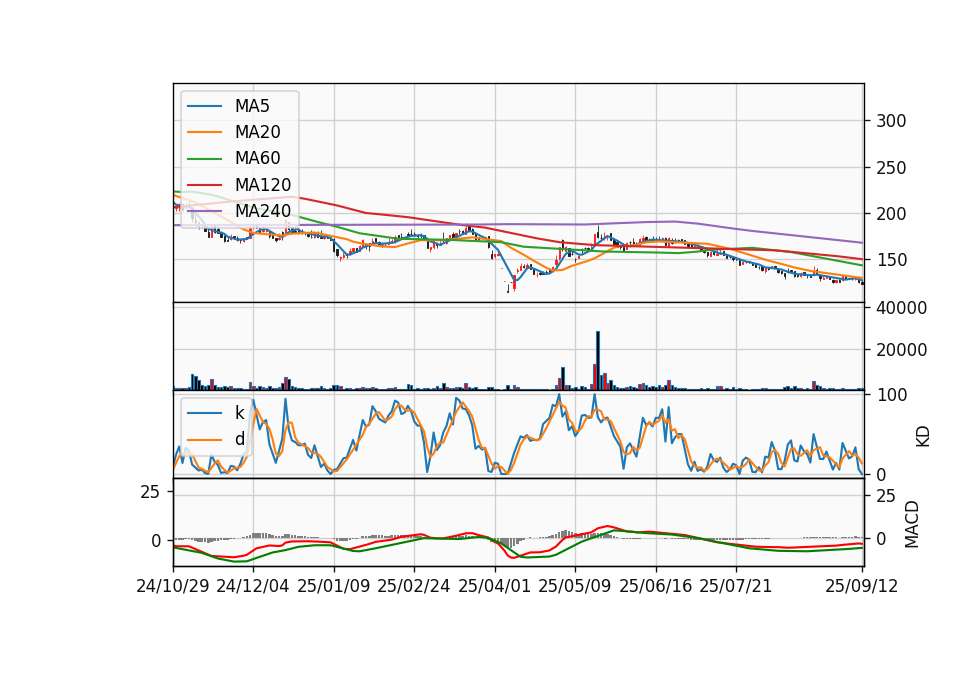Select the 200 price axis label
This screenshot has width=960, height=690.
[891, 214]
